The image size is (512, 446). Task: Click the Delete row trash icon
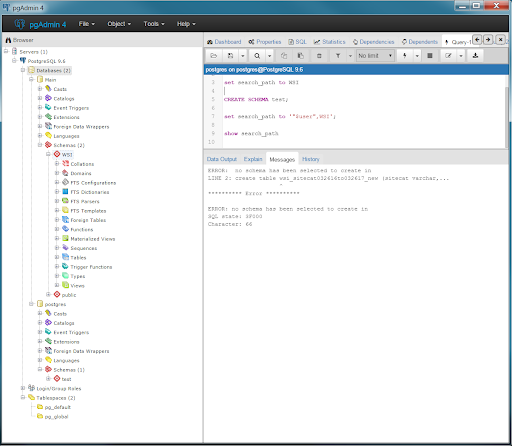[x=319, y=56]
